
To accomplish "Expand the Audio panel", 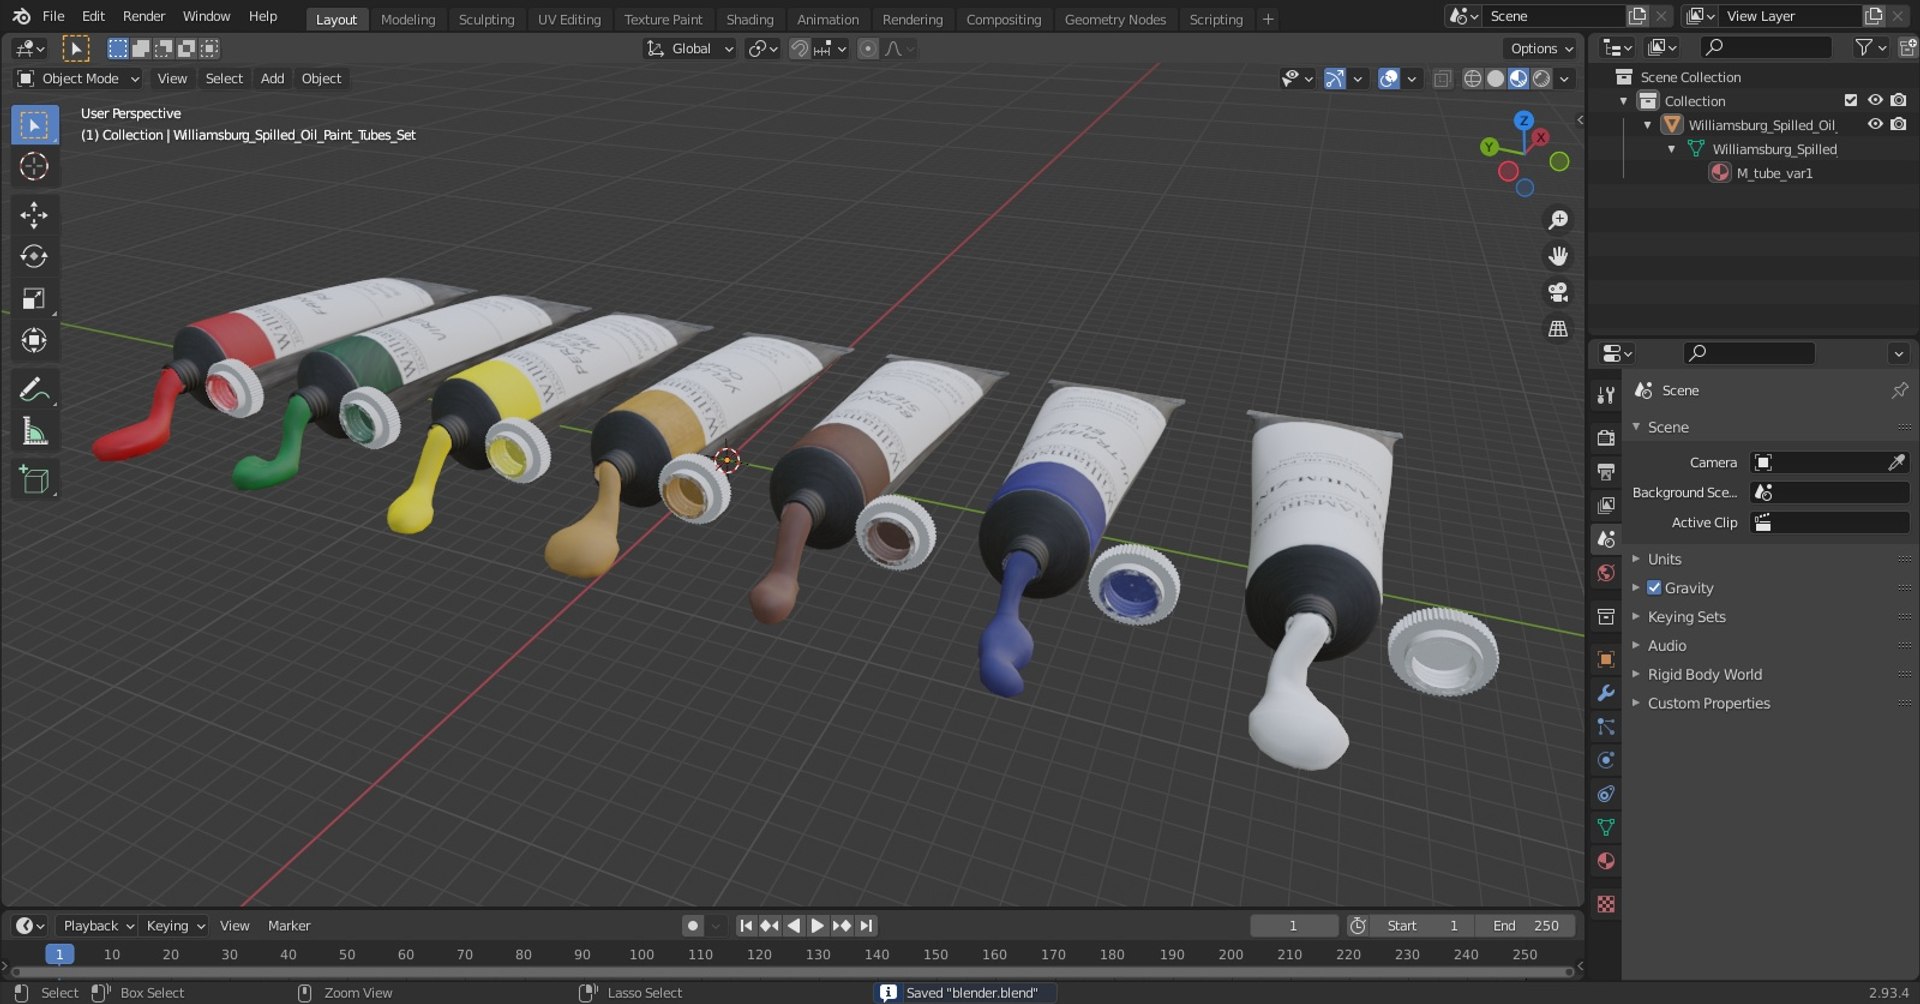I will [x=1666, y=646].
